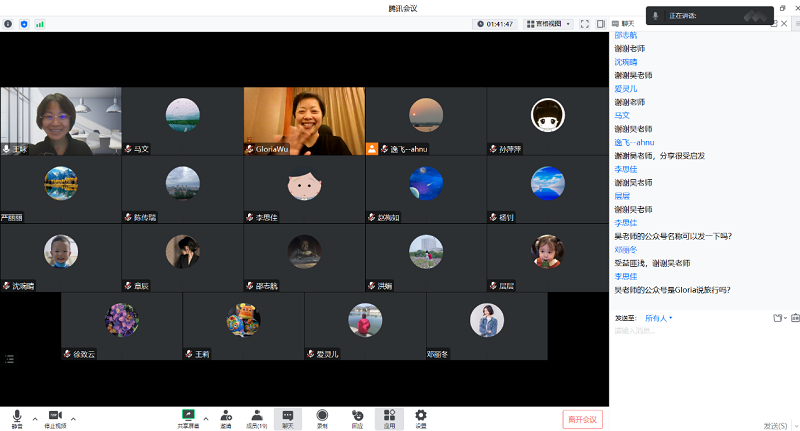Stop video with 停止视频 button

pos(55,417)
